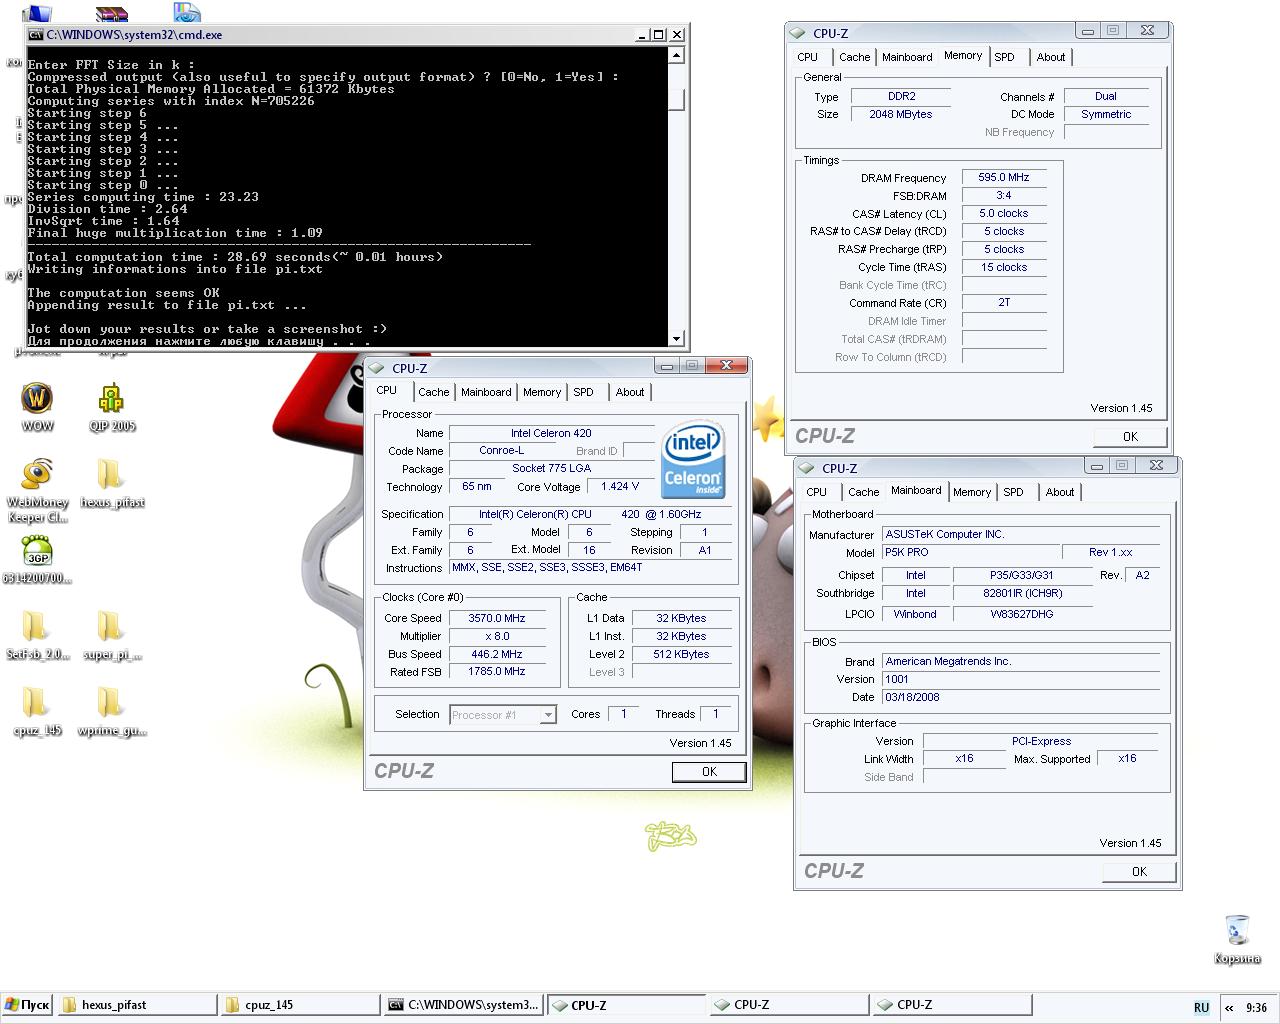Viewport: 1280px width, 1024px height.
Task: Select Mainboard tab in processor CPU-Z window
Action: [x=486, y=392]
